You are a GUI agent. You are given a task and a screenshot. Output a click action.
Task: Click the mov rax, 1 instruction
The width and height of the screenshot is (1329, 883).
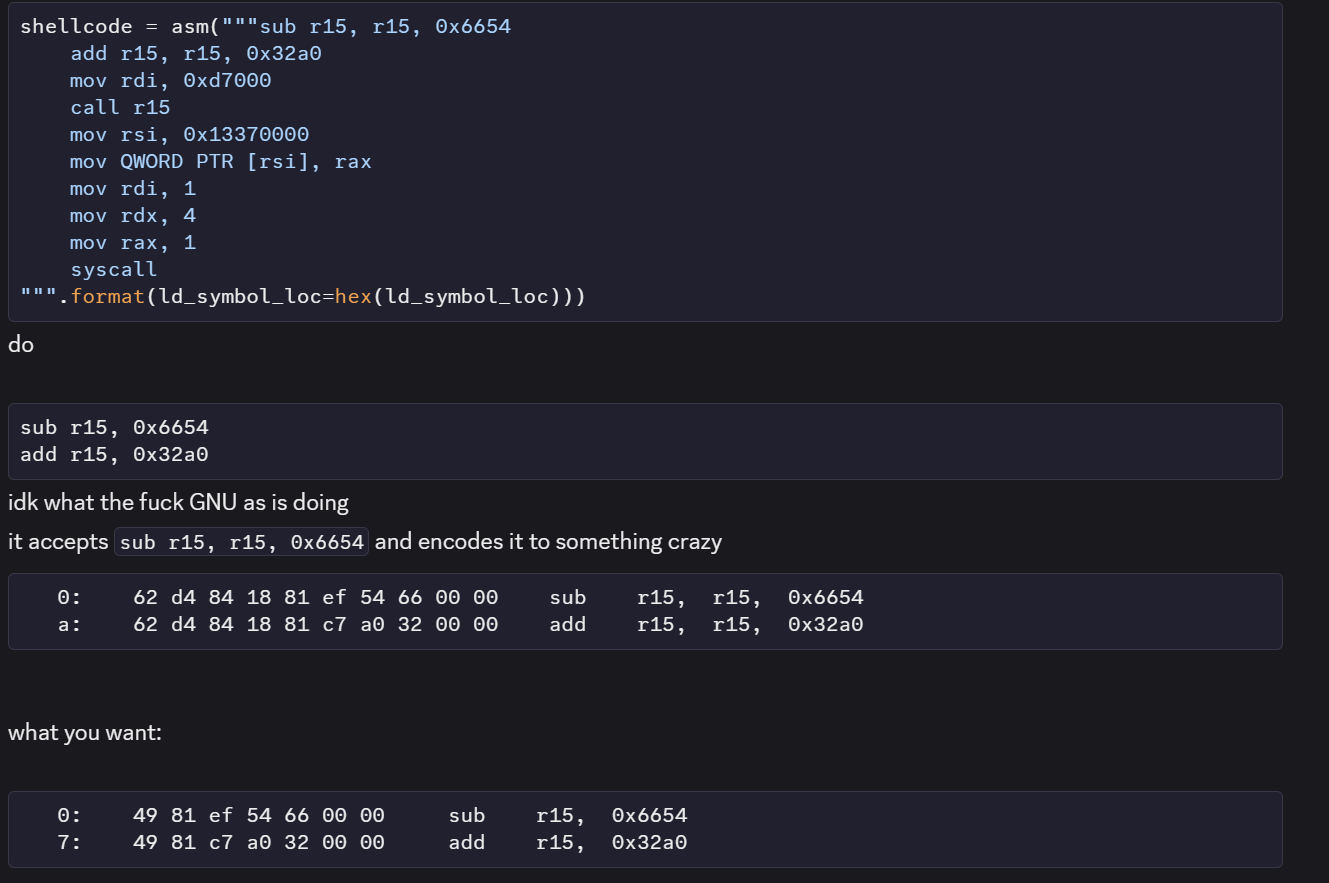tap(132, 241)
